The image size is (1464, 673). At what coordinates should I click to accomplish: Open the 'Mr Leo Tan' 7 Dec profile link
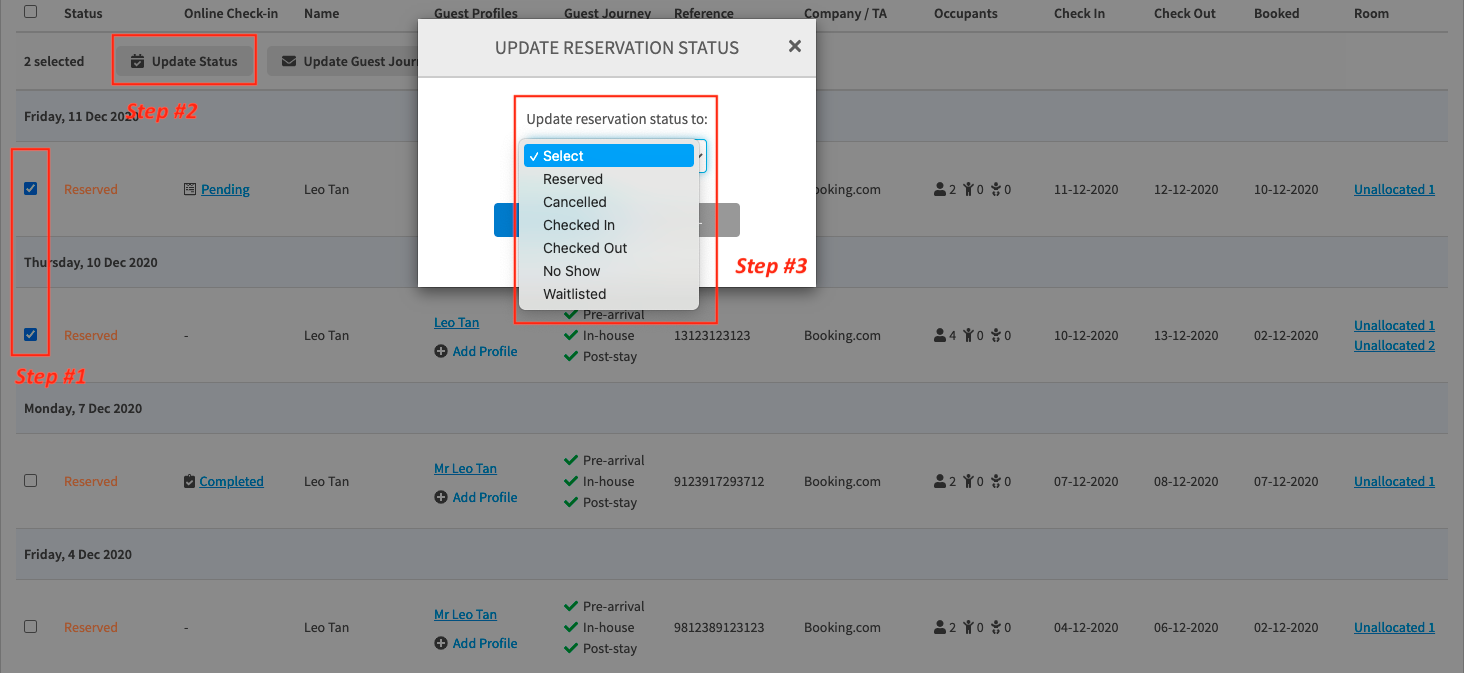[x=465, y=468]
